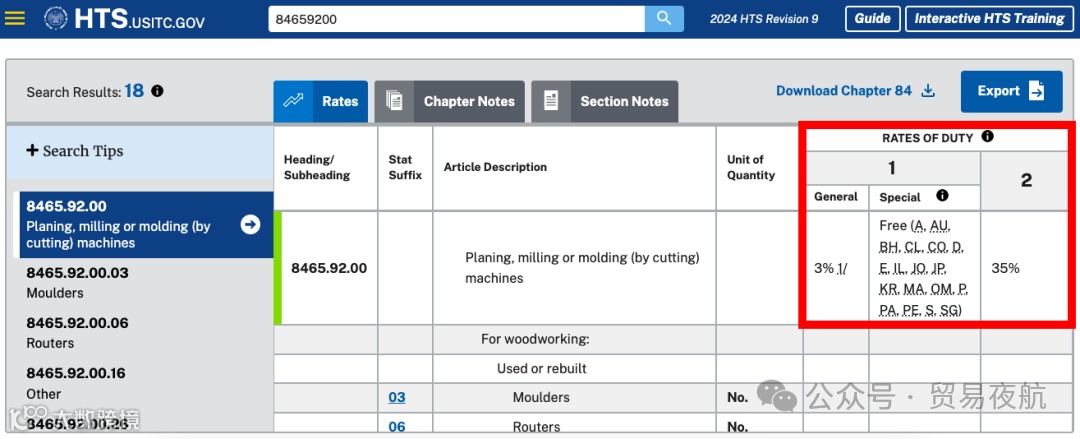1080x439 pixels.
Task: Click the Special column info icon
Action: (x=942, y=196)
